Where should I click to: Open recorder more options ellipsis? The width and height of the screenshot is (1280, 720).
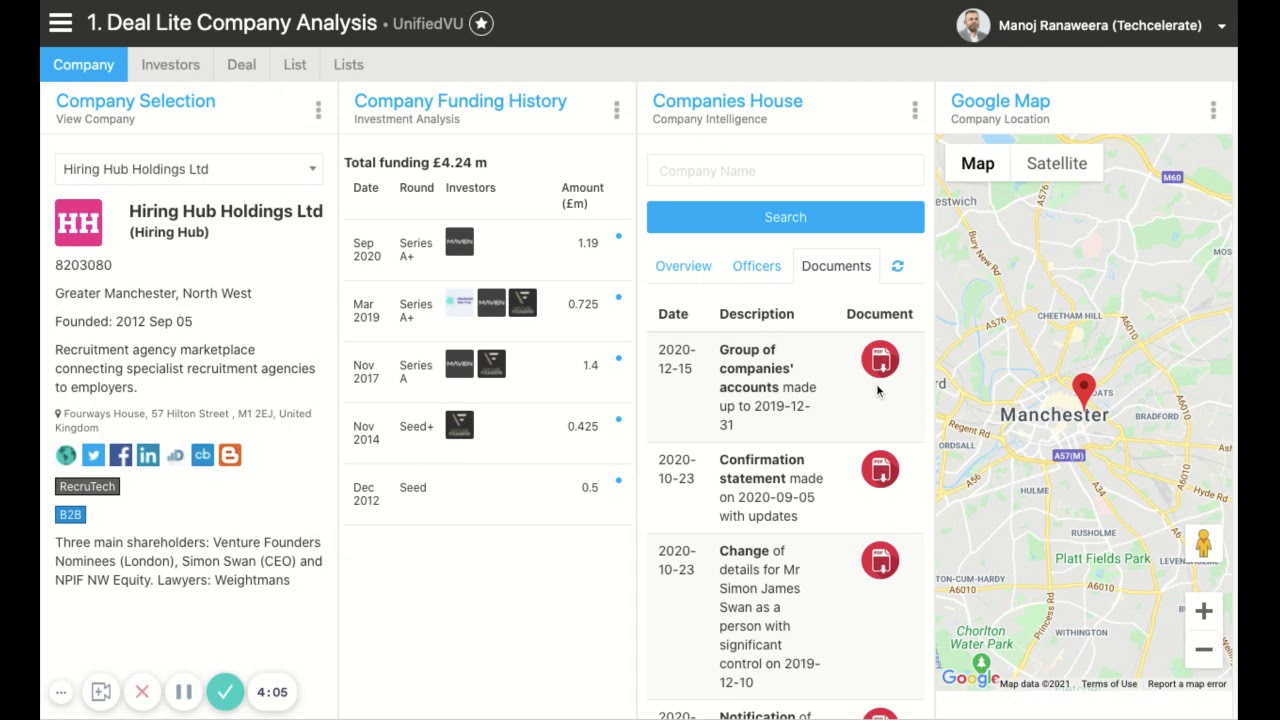coord(61,692)
